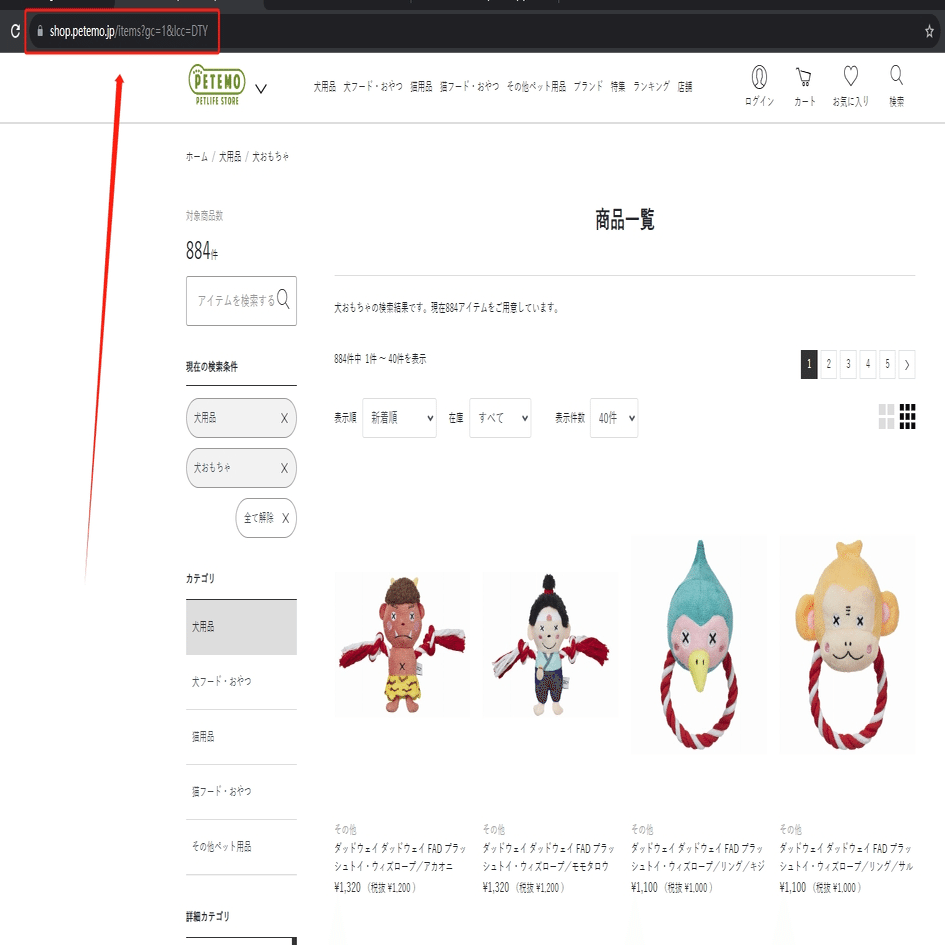
Task: Open the その他ペット用品 menu in the top navigation
Action: [536, 86]
